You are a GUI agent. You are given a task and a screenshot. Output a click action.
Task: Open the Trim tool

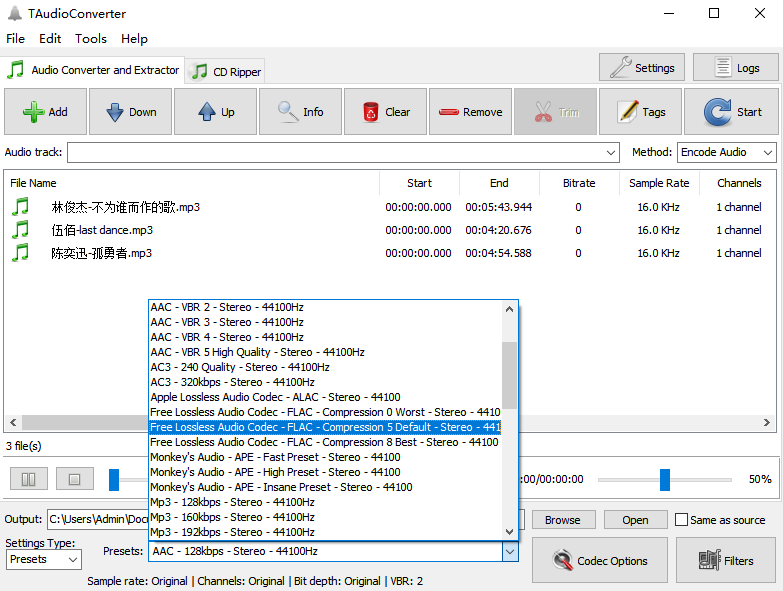555,112
